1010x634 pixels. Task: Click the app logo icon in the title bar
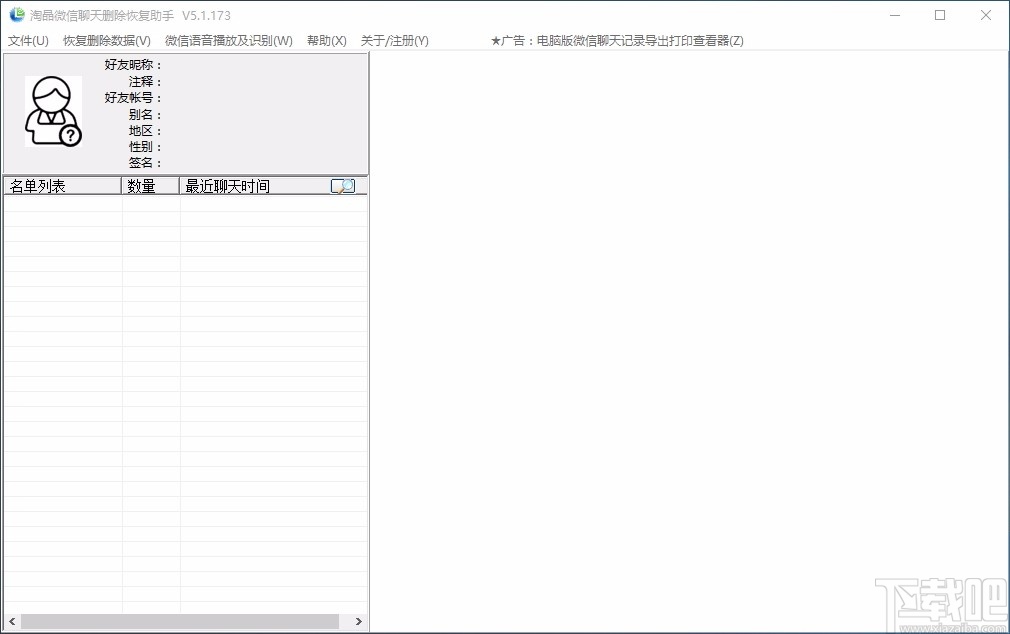[17, 15]
